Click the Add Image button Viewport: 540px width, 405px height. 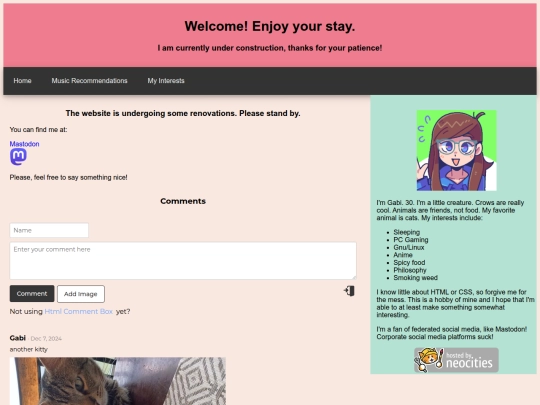click(x=81, y=294)
